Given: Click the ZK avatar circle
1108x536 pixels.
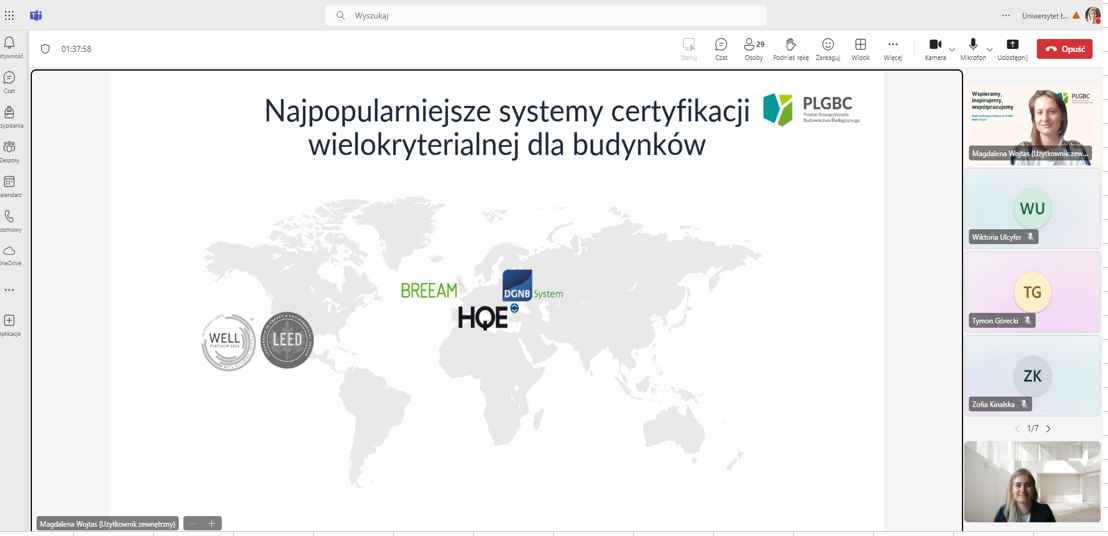Looking at the screenshot, I should (x=1032, y=376).
